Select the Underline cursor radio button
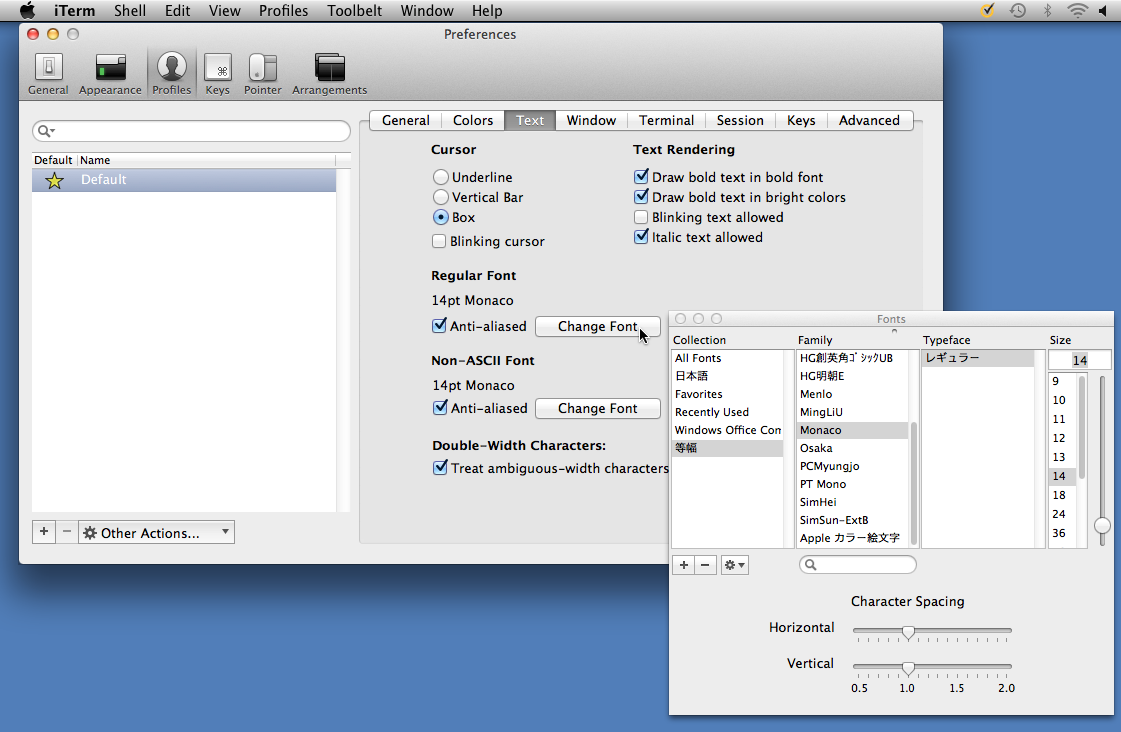This screenshot has height=732, width=1121. (x=441, y=177)
